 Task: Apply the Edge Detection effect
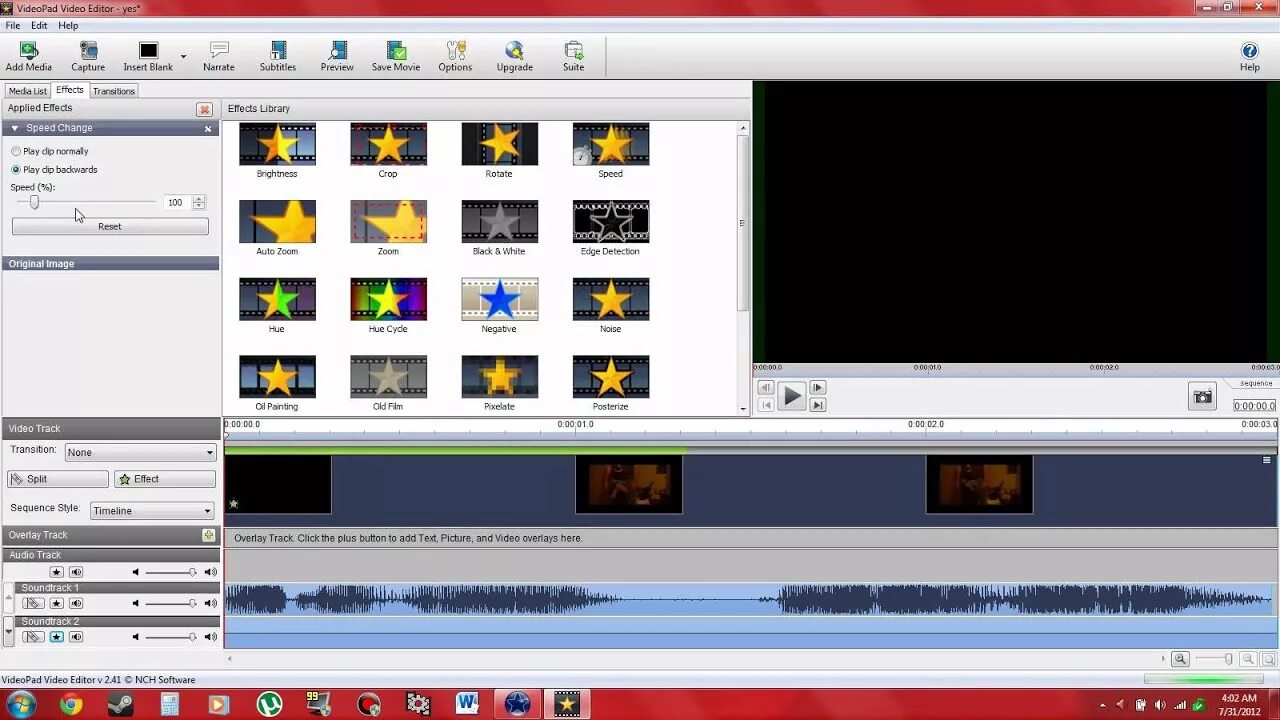coord(610,229)
